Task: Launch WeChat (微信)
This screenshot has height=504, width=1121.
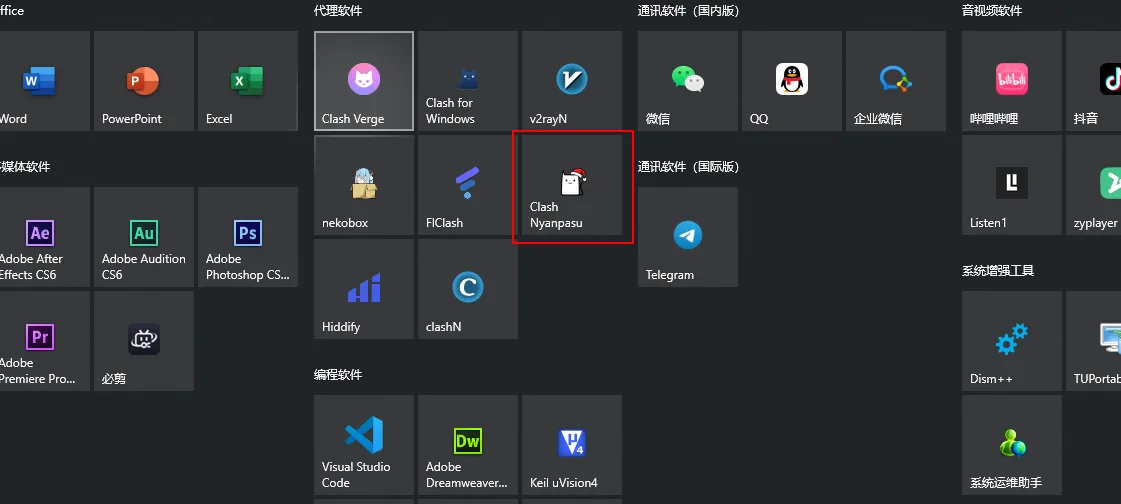Action: pos(688,81)
